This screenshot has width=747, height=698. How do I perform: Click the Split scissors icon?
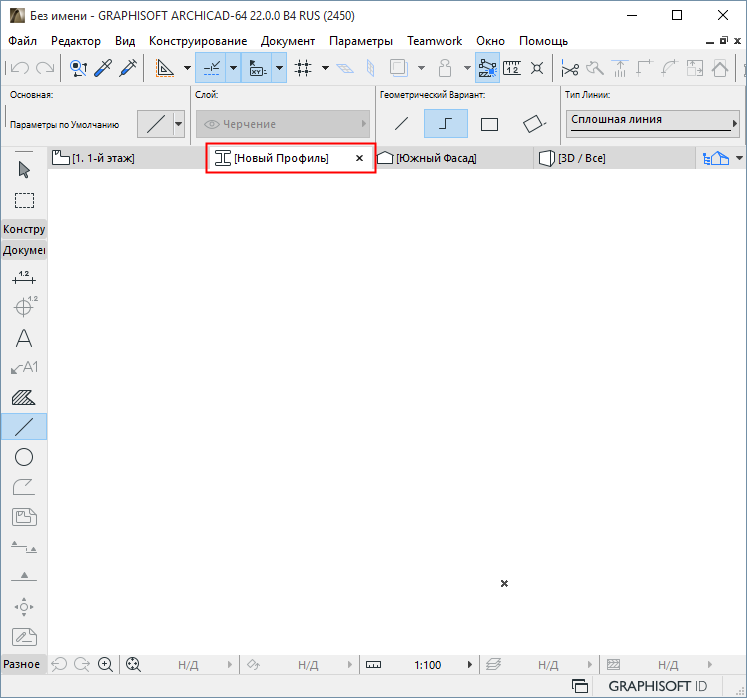[x=570, y=69]
